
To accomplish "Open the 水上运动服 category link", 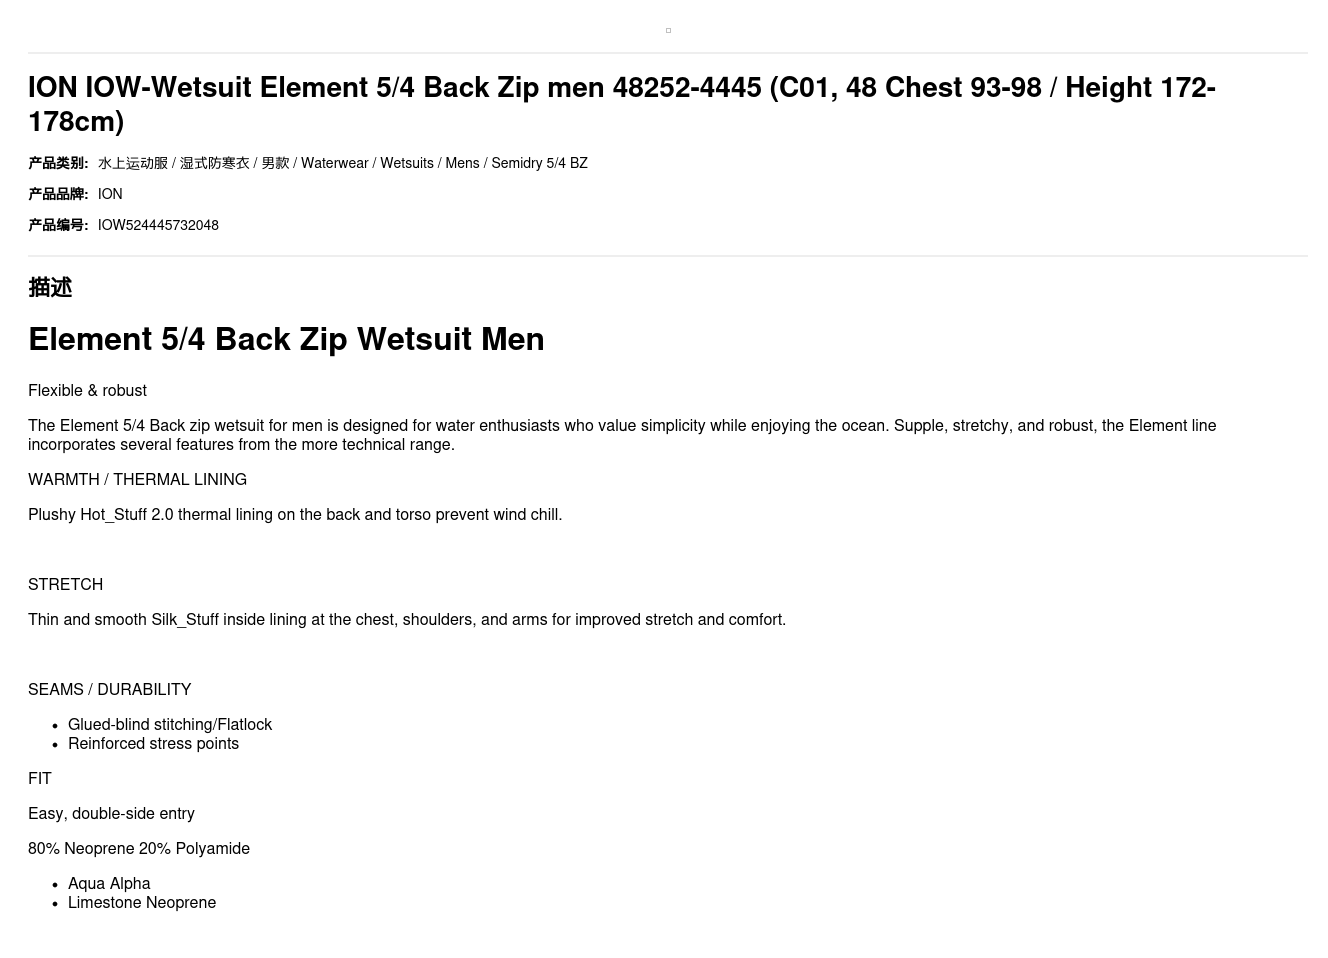I will click(133, 163).
